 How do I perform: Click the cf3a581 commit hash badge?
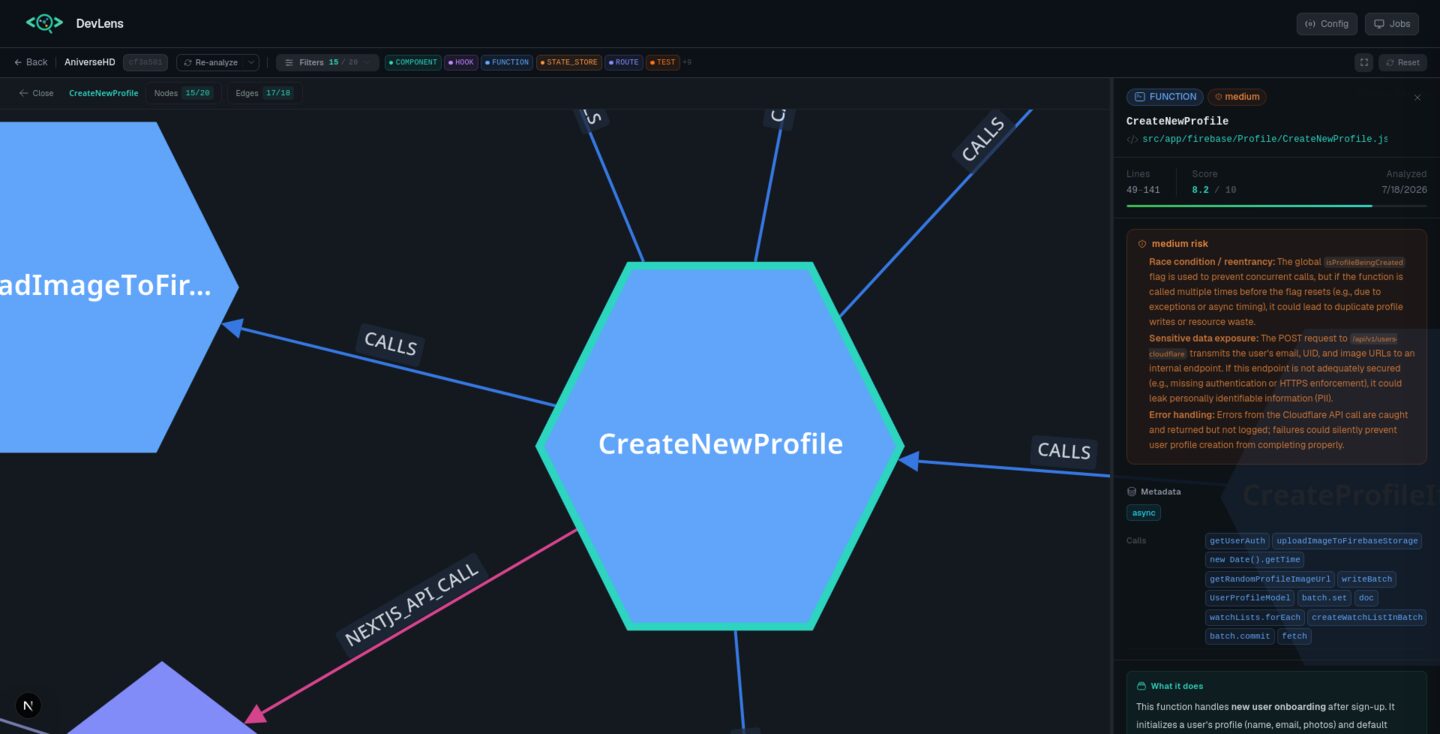tap(145, 62)
